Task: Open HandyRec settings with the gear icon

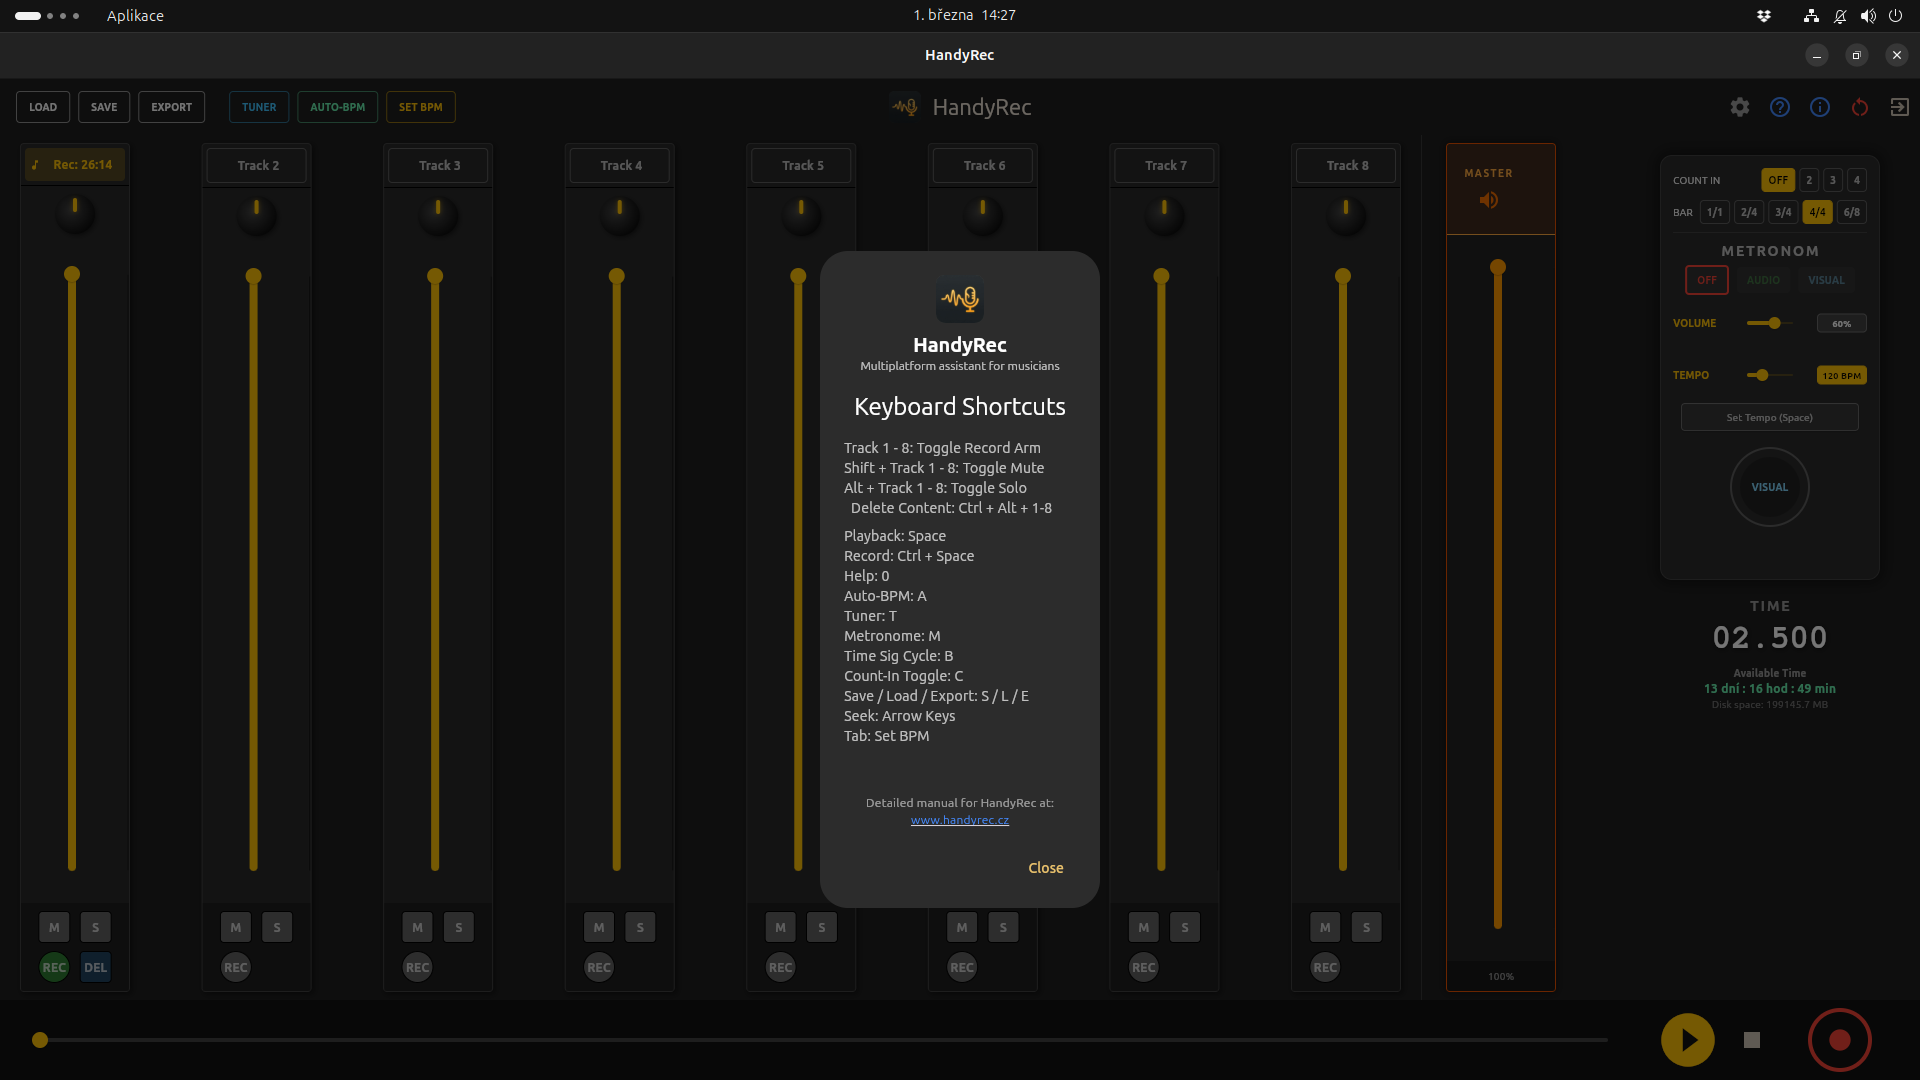Action: point(1740,107)
